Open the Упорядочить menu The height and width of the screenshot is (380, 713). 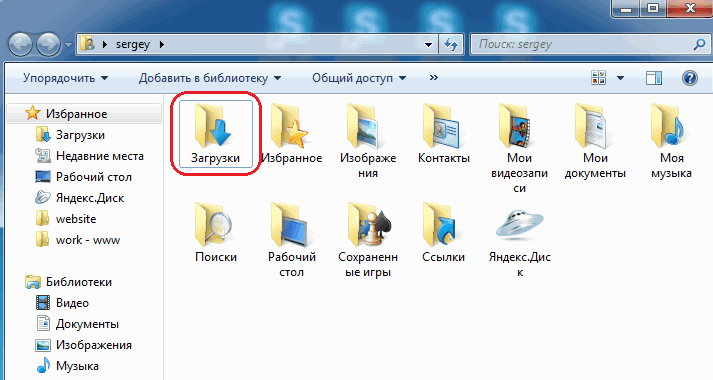66,78
